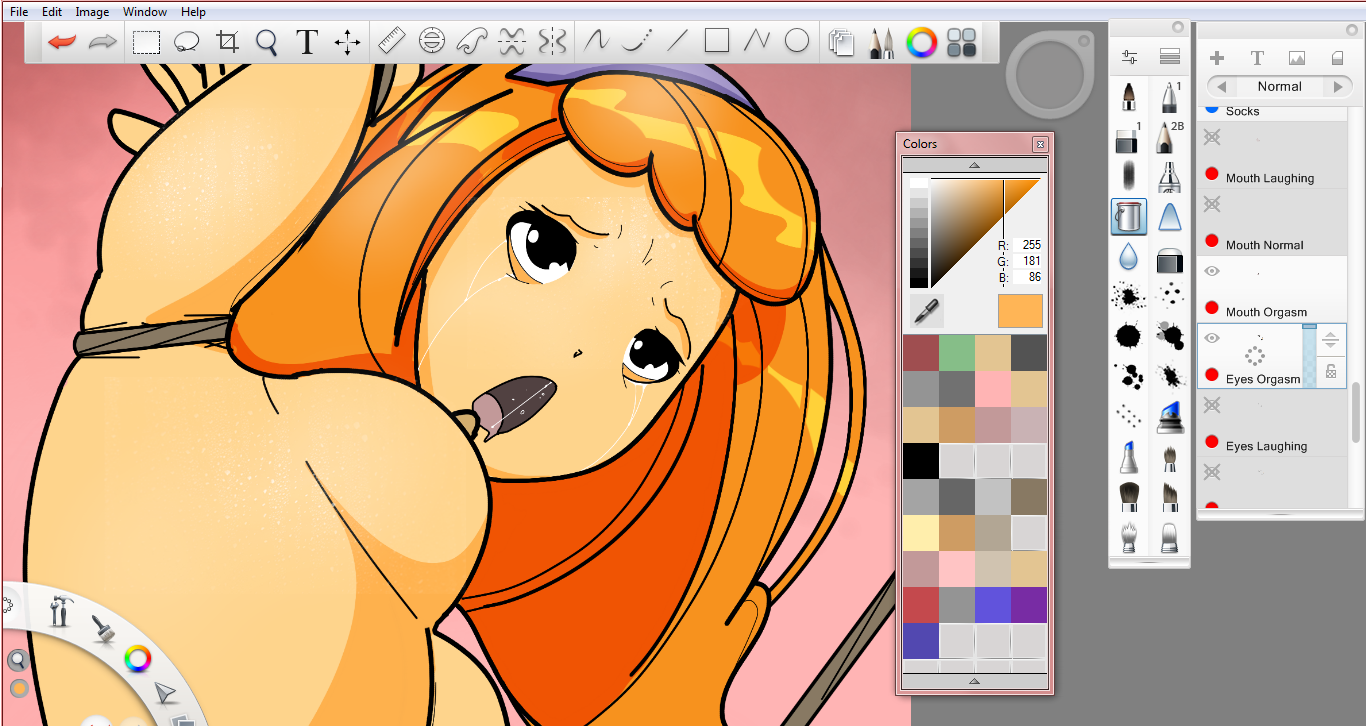1366x726 pixels.
Task: Select the paint bucket fill tool
Action: (x=1129, y=216)
